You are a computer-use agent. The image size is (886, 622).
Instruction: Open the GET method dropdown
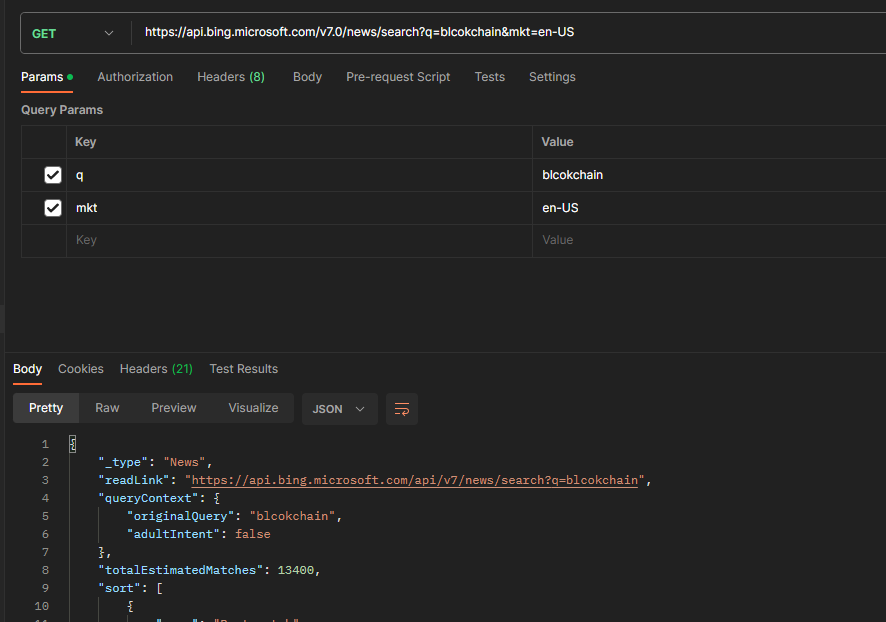[x=73, y=33]
